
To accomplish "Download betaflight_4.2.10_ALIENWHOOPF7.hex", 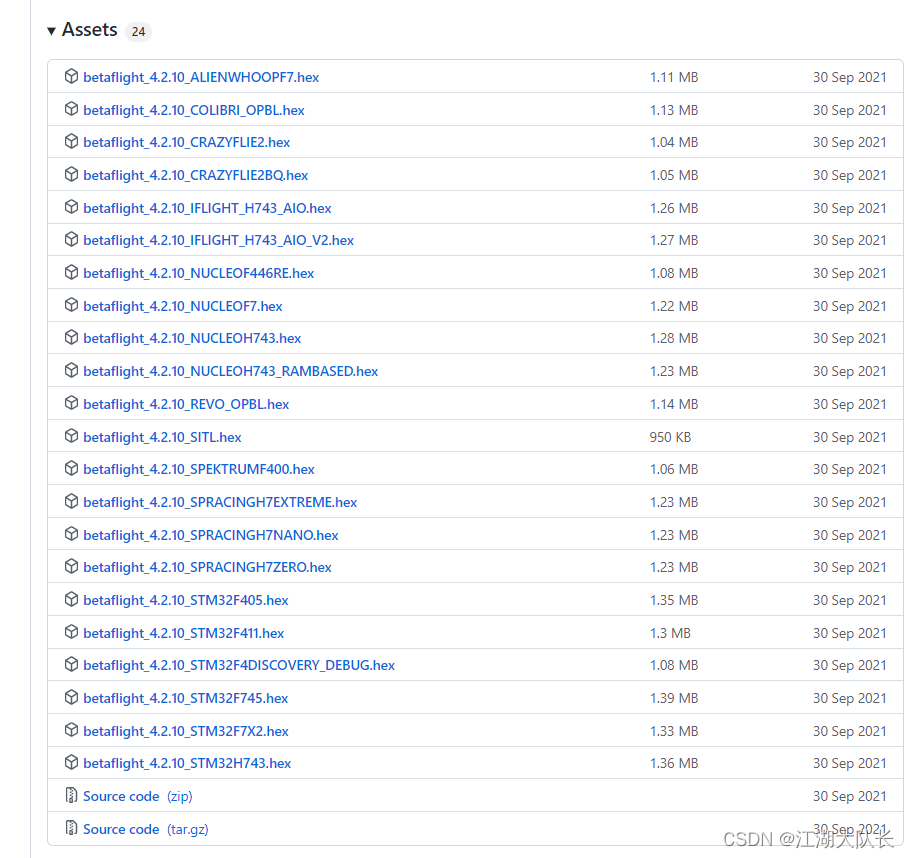I will [x=201, y=77].
